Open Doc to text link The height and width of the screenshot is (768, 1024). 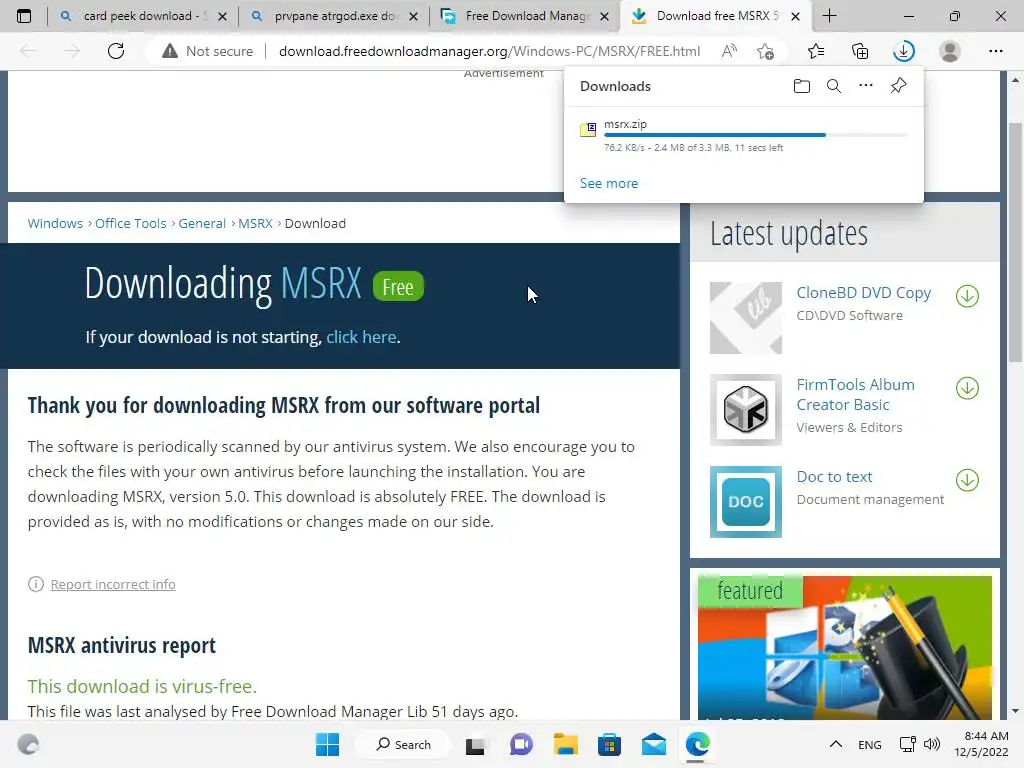click(834, 477)
